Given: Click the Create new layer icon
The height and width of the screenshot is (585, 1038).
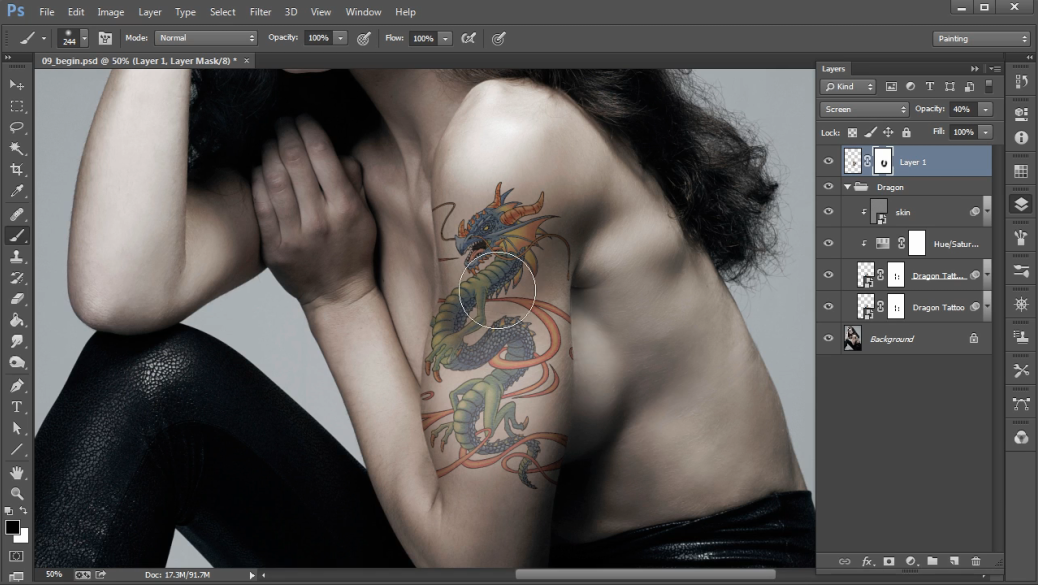Looking at the screenshot, I should [954, 561].
